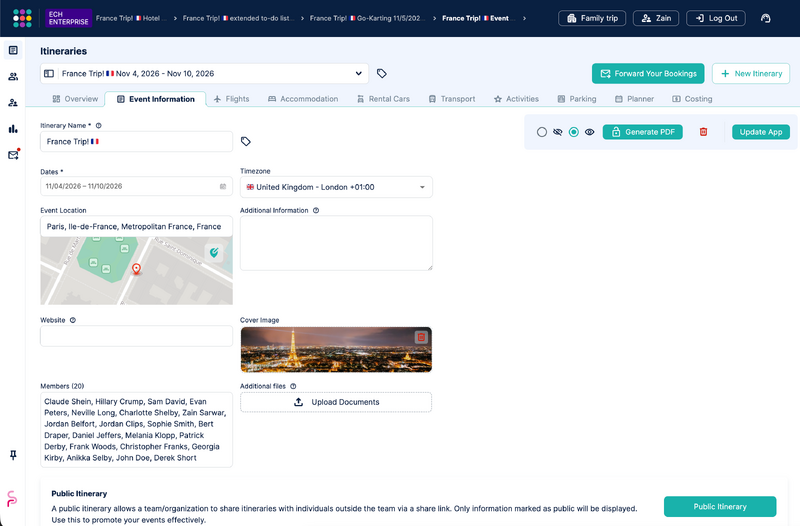Open the Overview tab
Image resolution: width=800 pixels, height=526 pixels.
pos(75,99)
